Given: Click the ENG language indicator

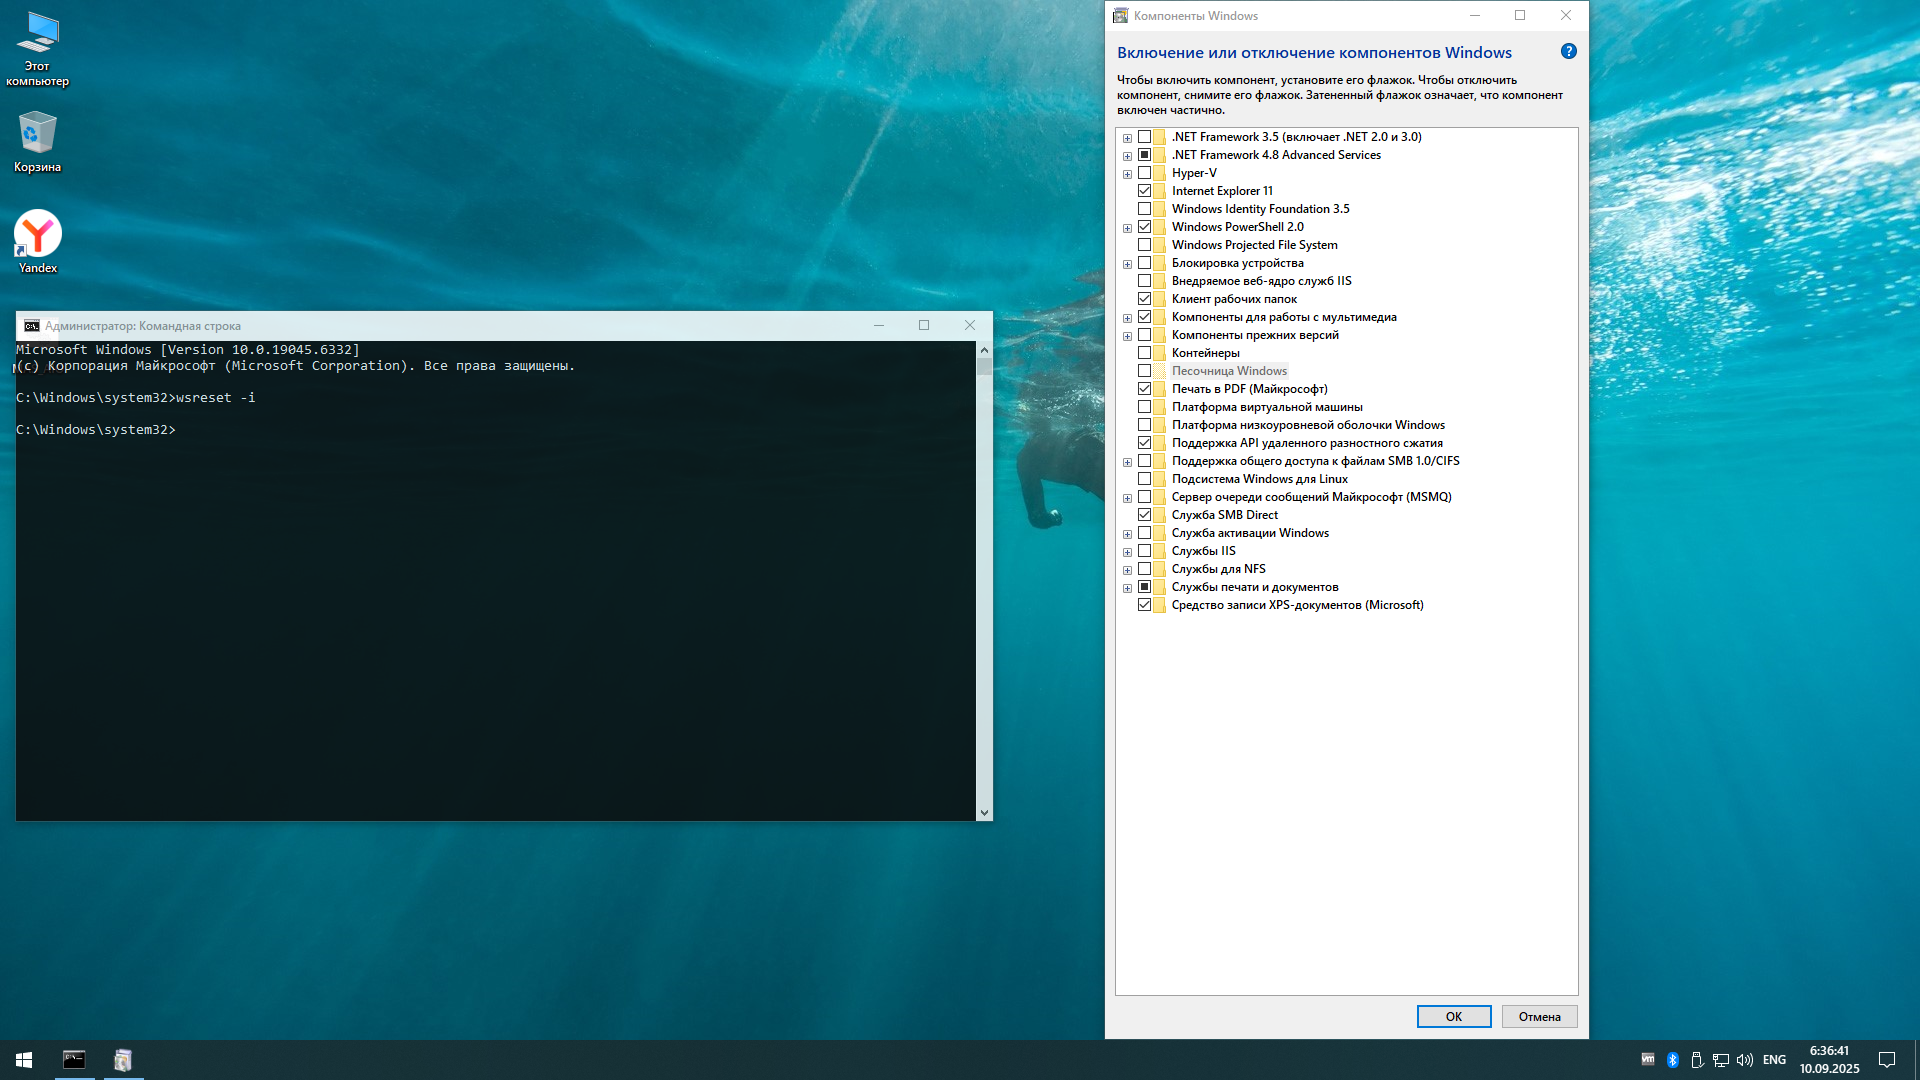Looking at the screenshot, I should (x=1774, y=1059).
